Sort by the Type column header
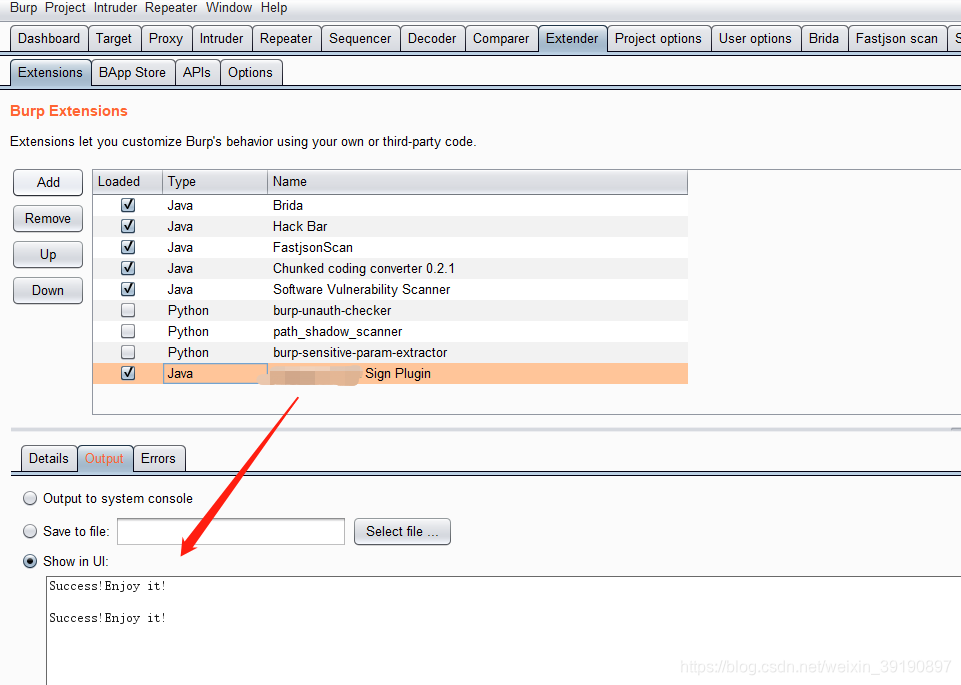Image resolution: width=961 pixels, height=685 pixels. point(215,182)
